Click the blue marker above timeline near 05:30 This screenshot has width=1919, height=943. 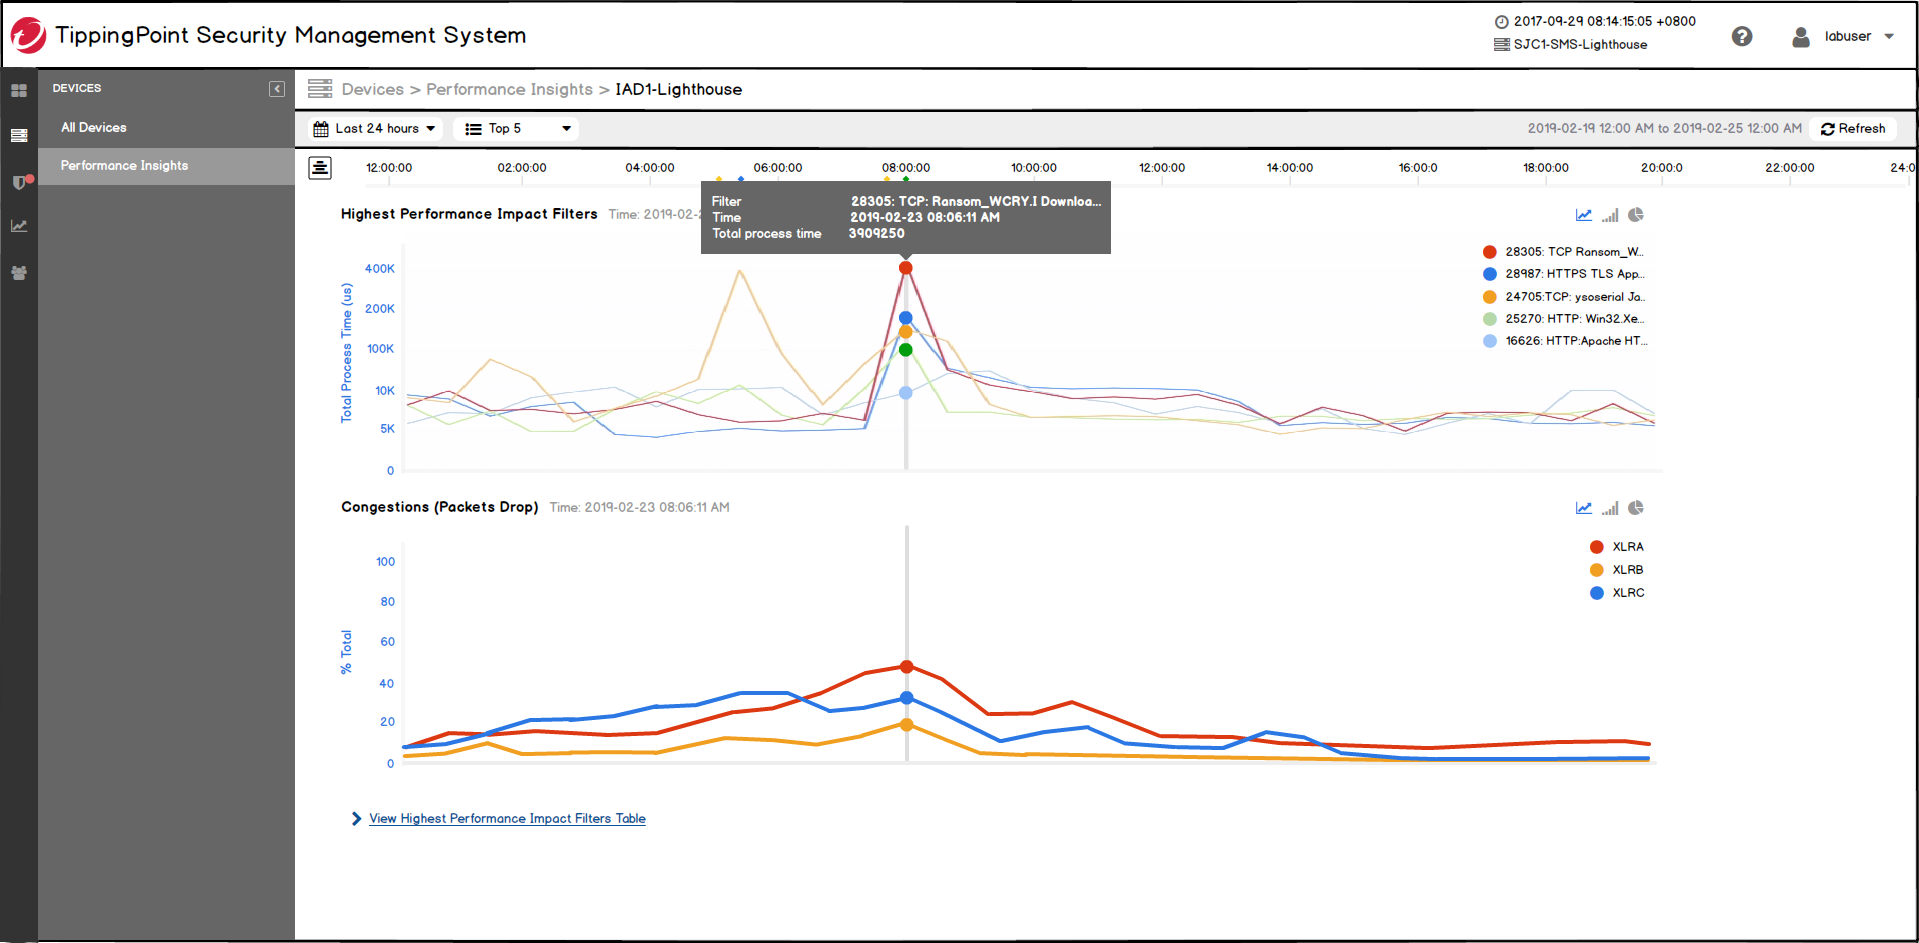coord(741,180)
